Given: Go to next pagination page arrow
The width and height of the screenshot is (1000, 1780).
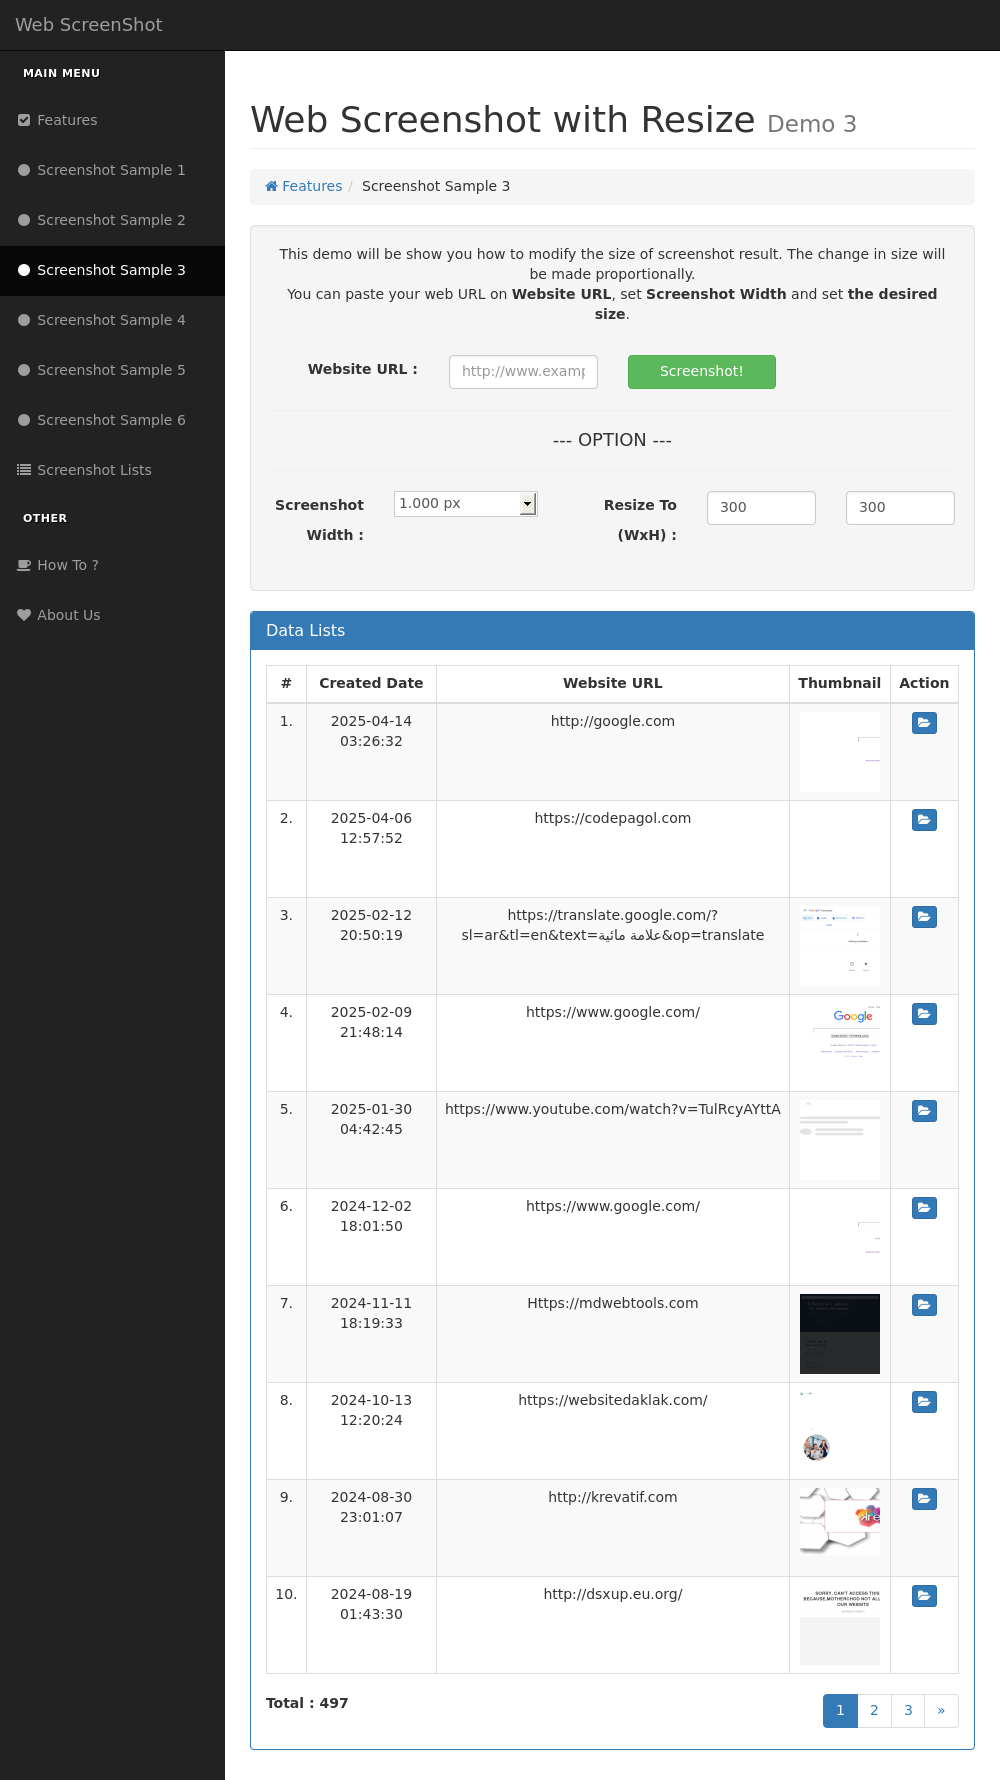Looking at the screenshot, I should click(941, 1710).
